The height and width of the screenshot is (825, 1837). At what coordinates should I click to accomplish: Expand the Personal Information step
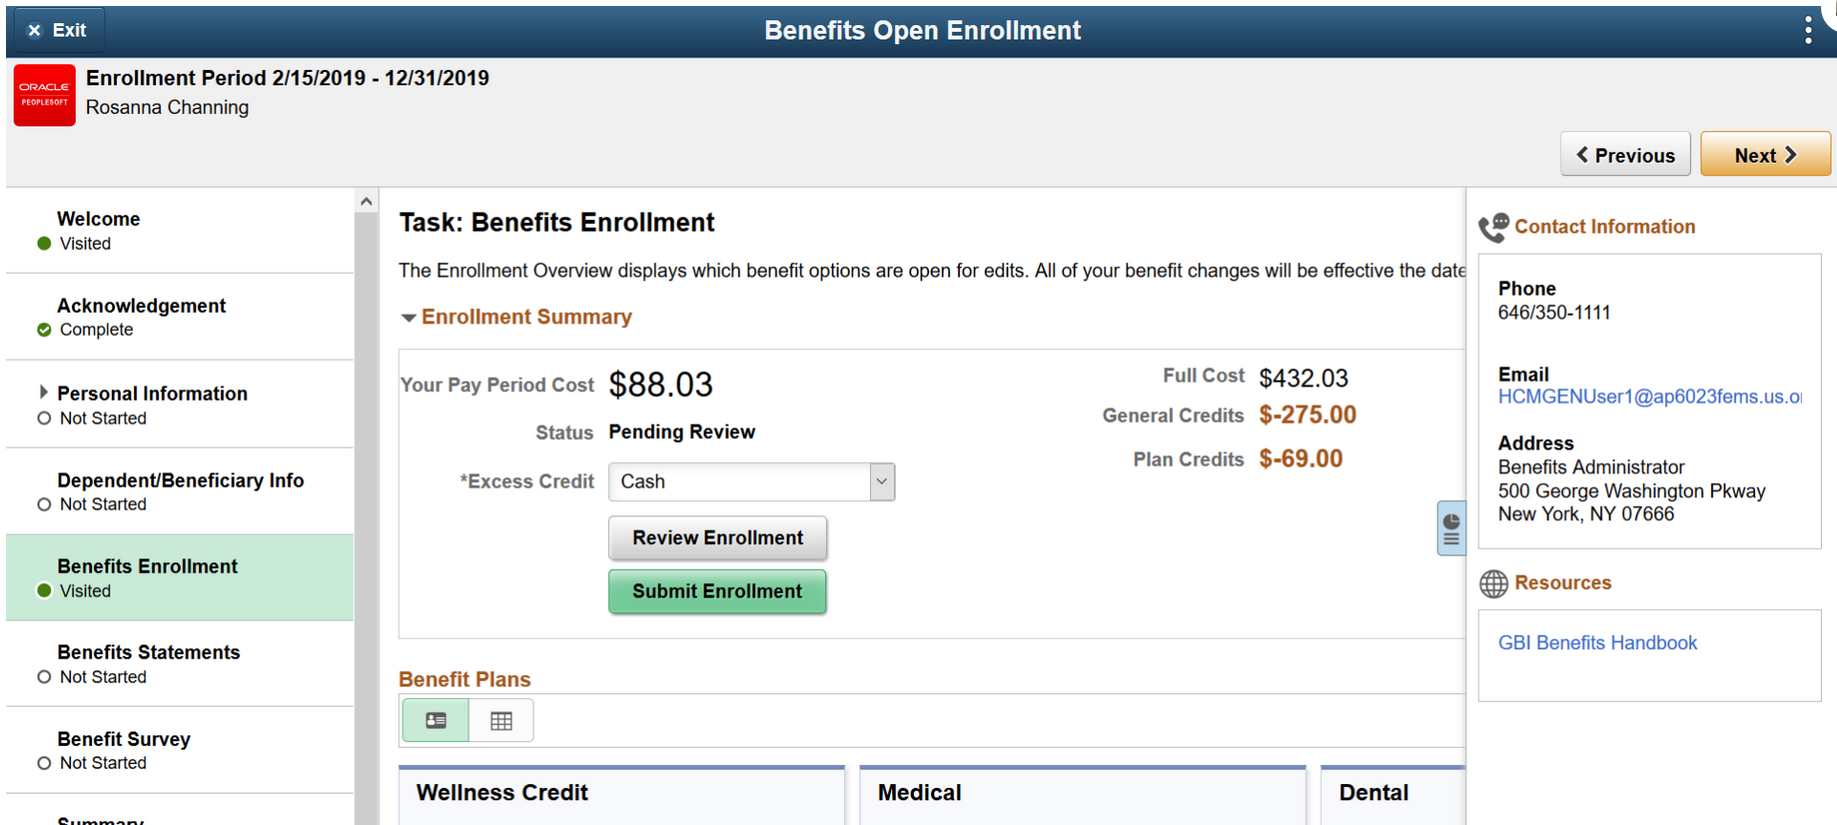43,393
